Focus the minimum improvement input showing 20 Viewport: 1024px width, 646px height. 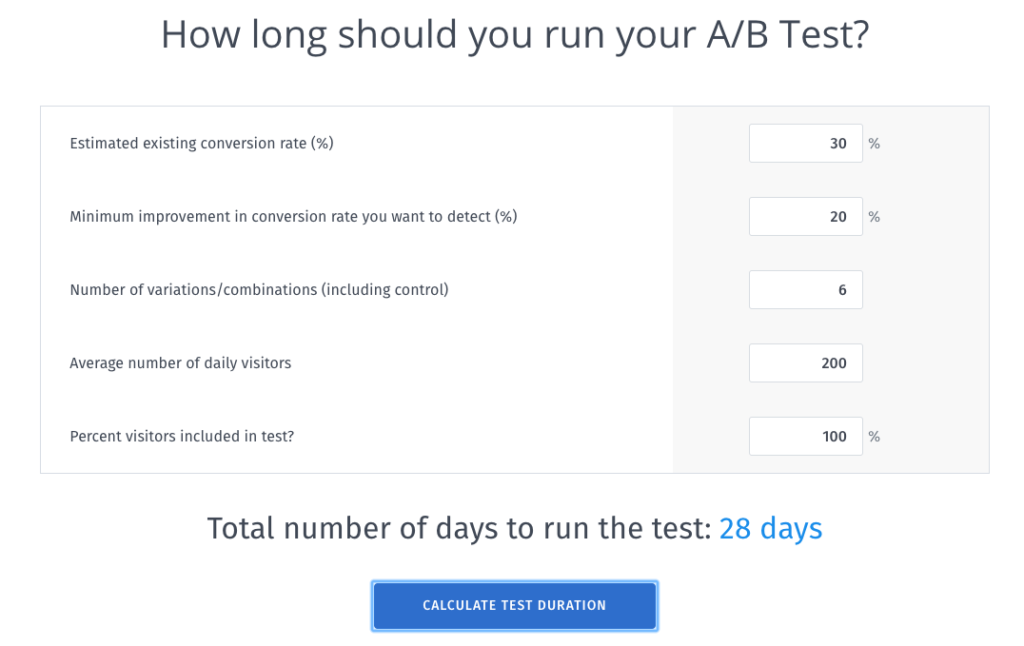805,217
